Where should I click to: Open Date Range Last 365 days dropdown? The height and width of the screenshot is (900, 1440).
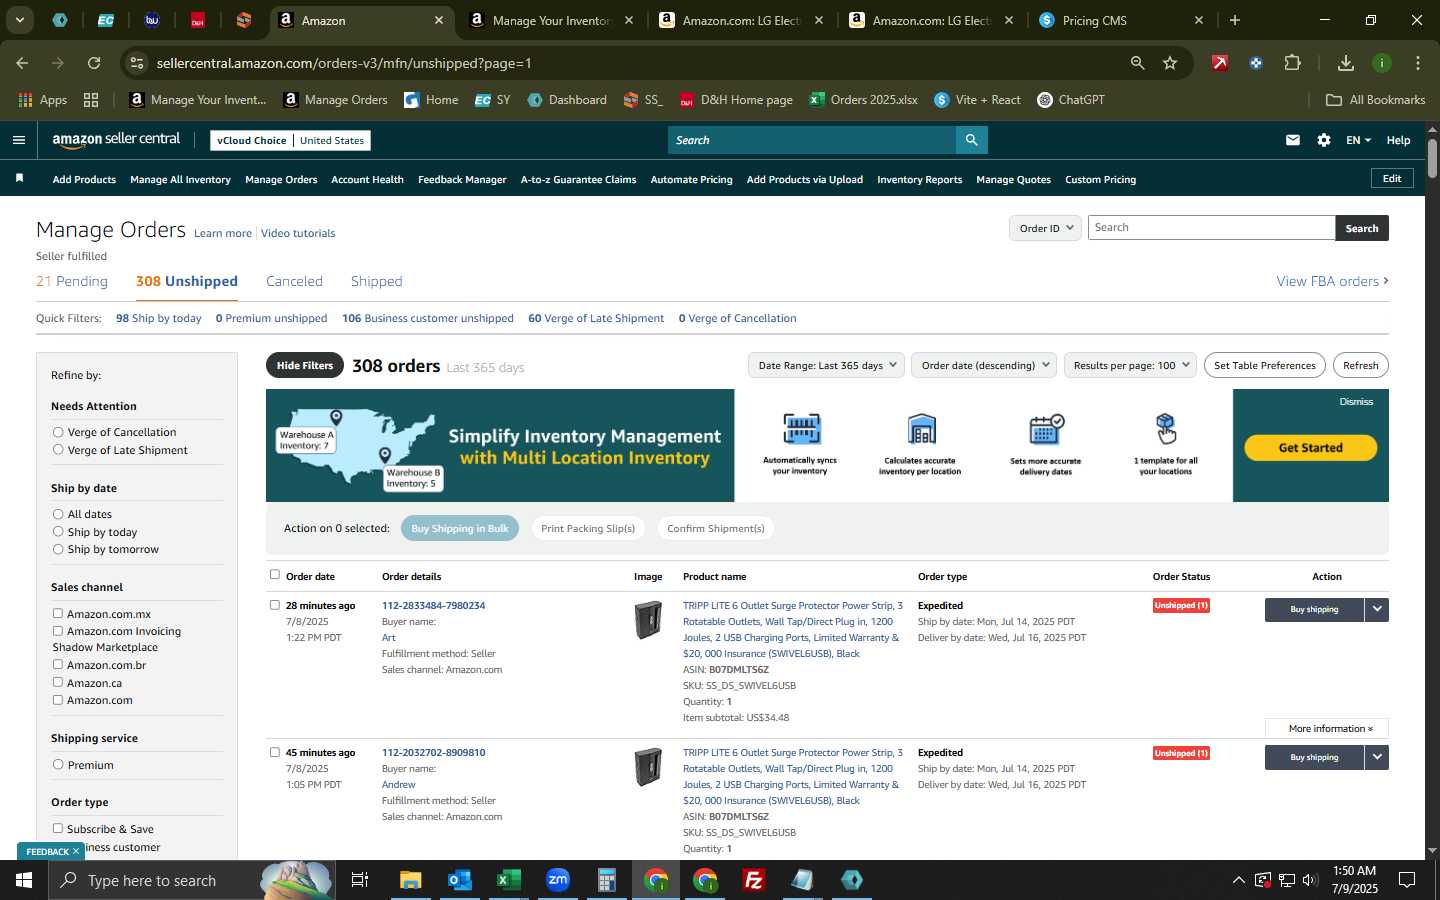click(x=826, y=365)
